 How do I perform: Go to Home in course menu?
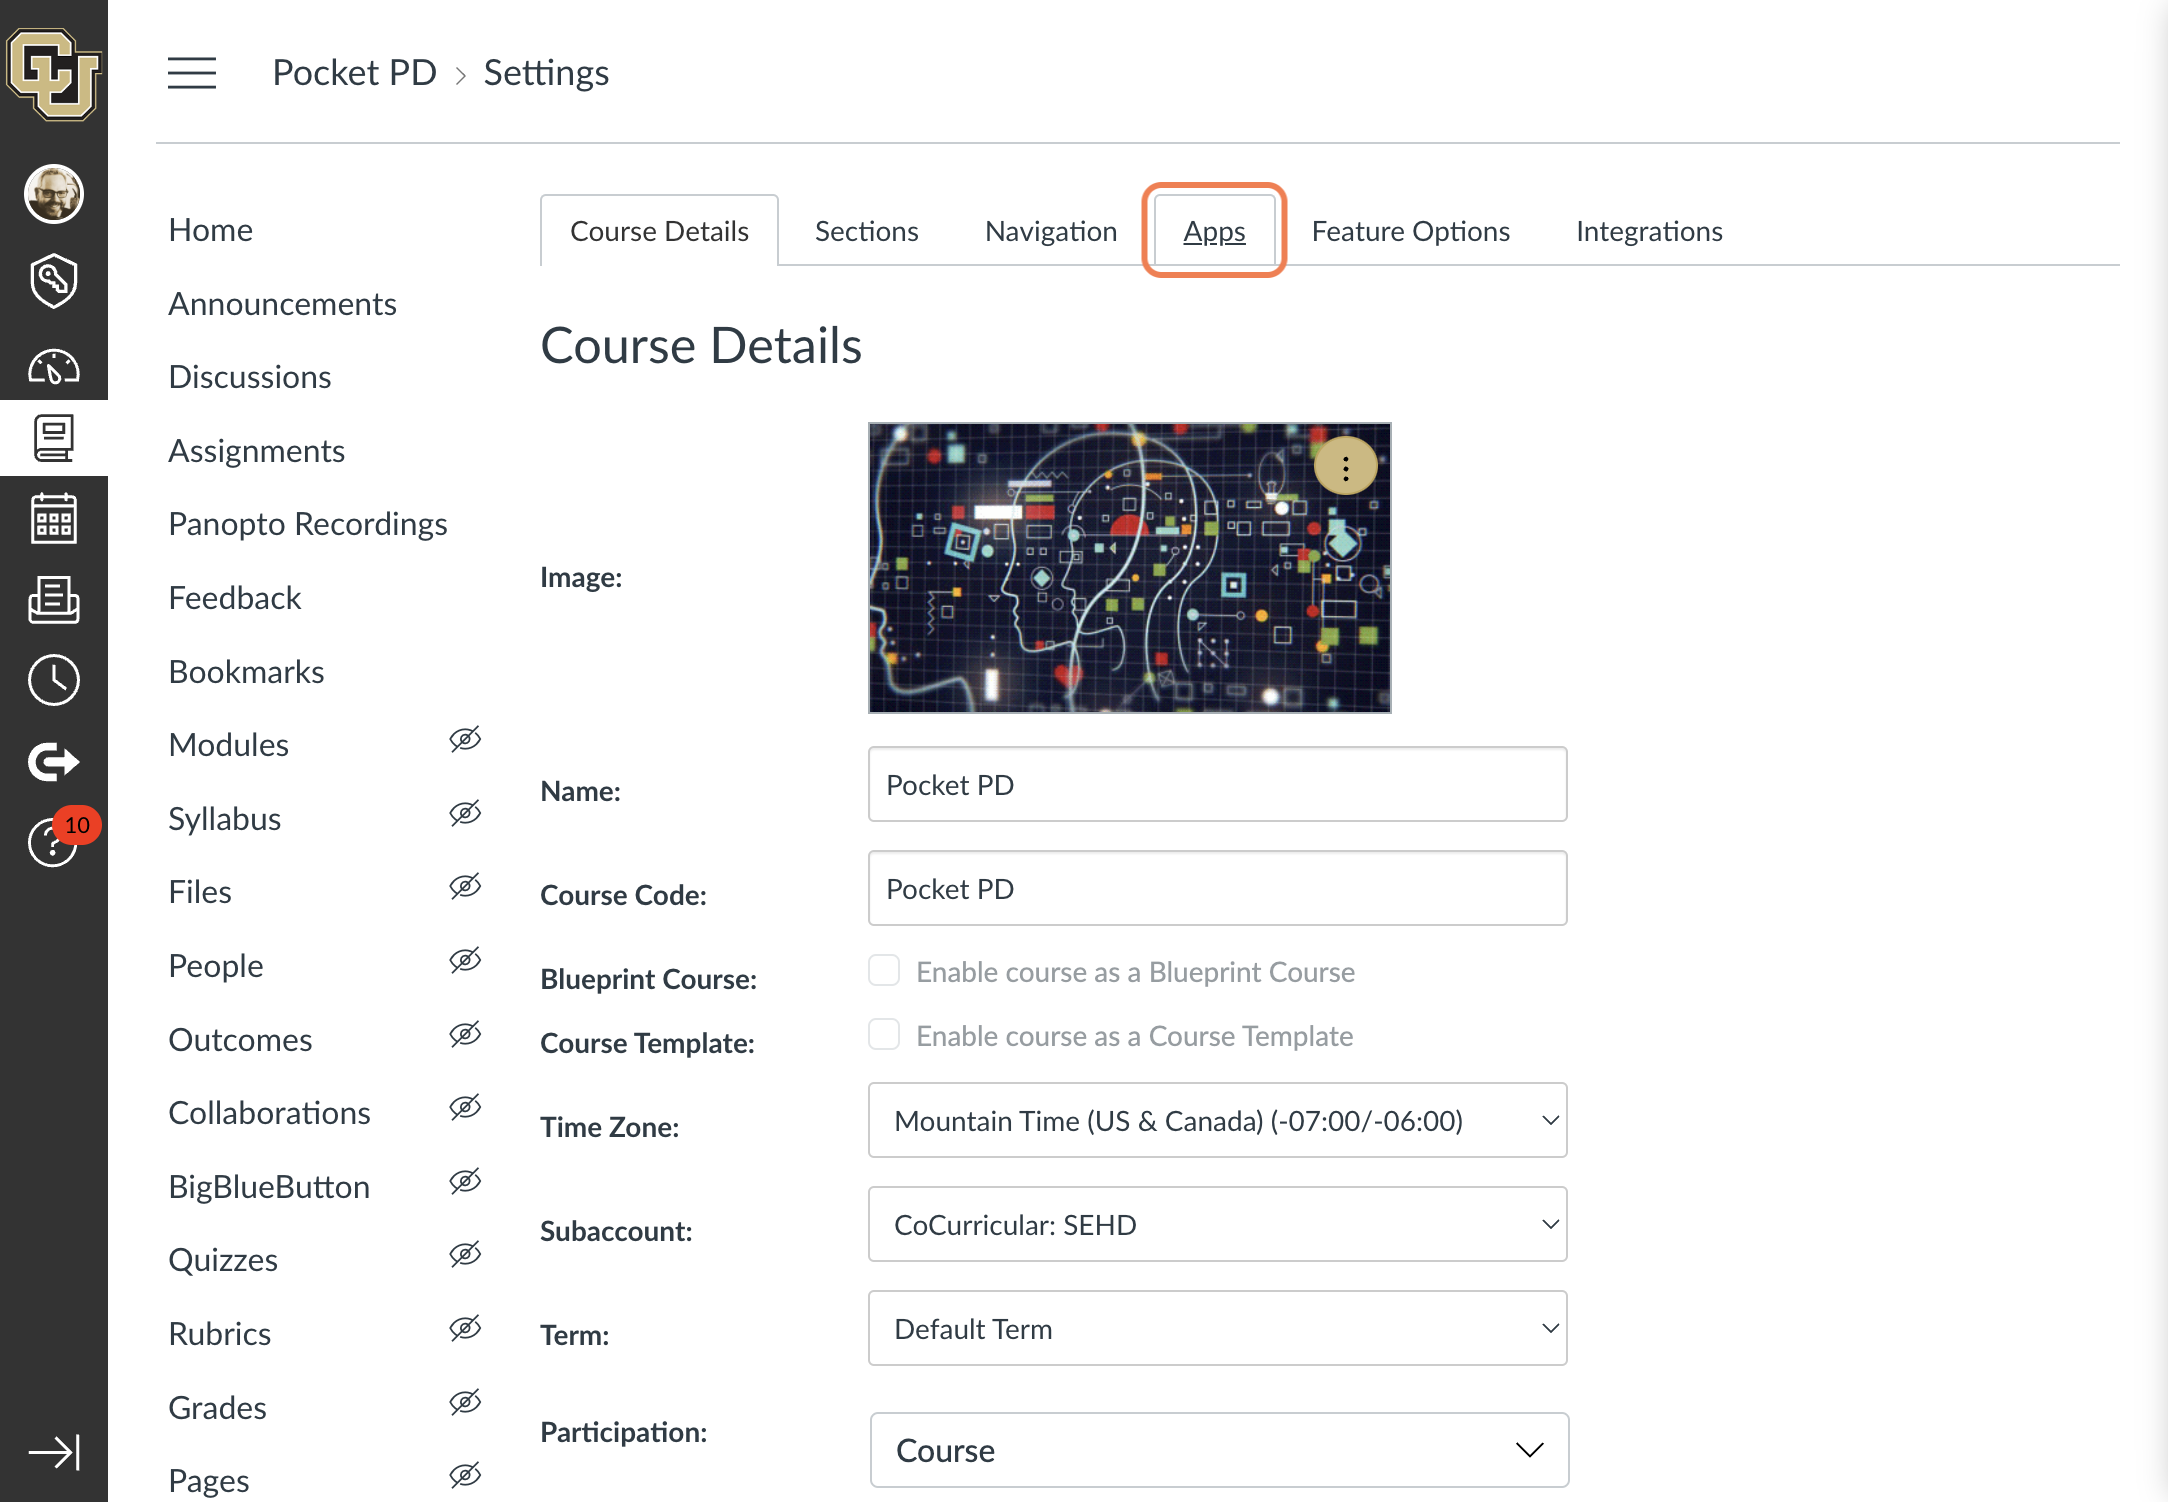pos(210,230)
